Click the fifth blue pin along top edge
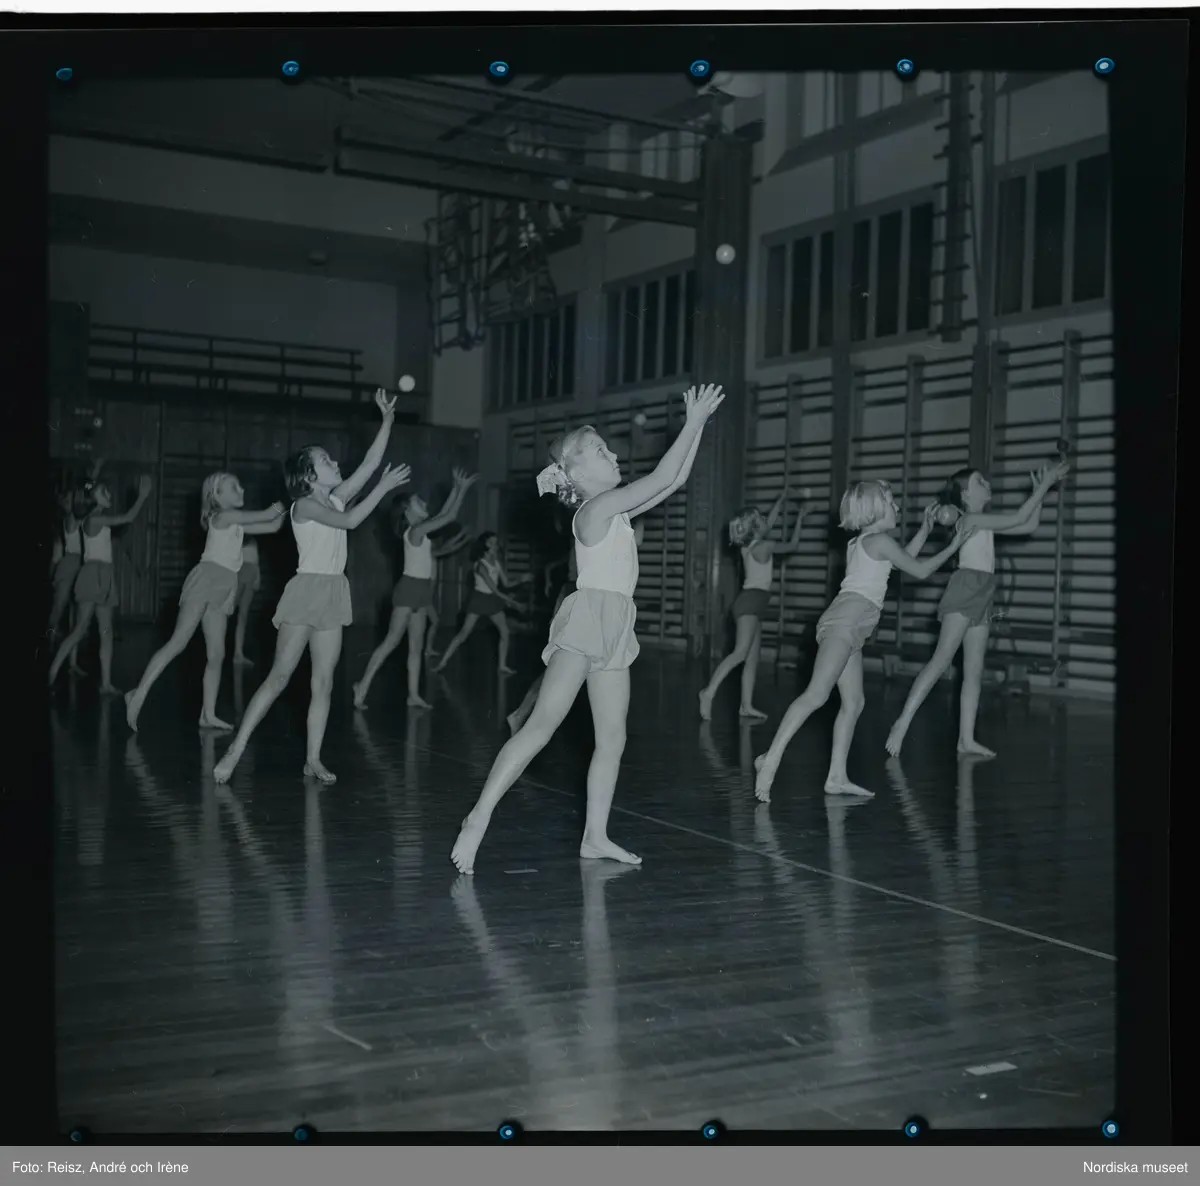 coord(904,67)
